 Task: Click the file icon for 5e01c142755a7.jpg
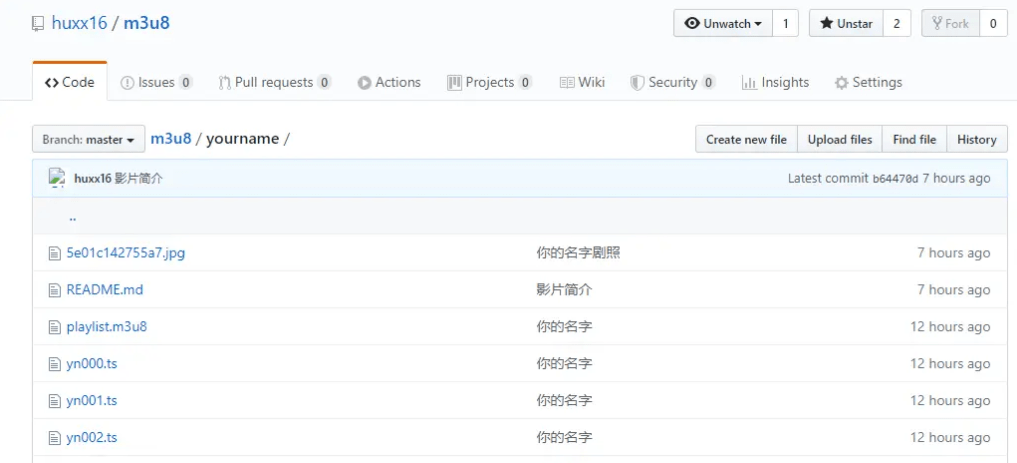[x=54, y=253]
